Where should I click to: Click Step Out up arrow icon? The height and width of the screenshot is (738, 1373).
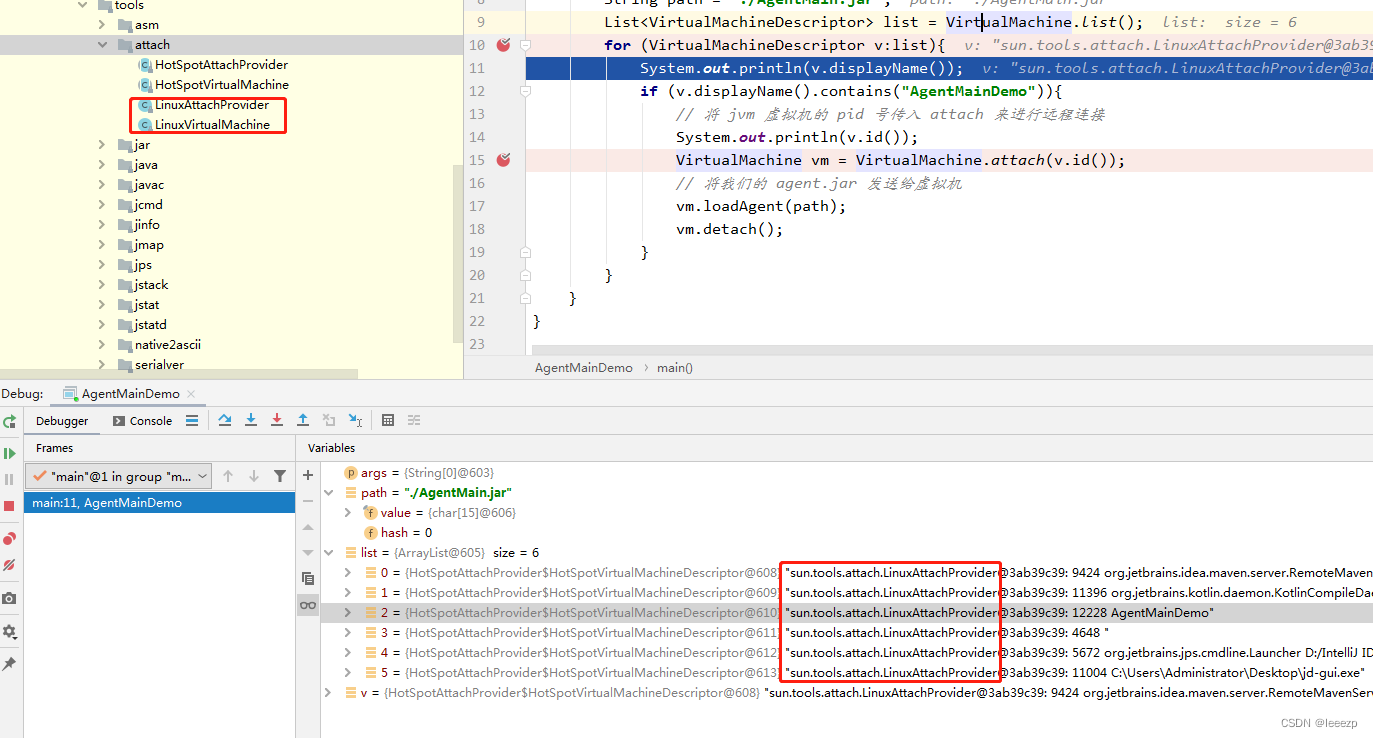303,421
